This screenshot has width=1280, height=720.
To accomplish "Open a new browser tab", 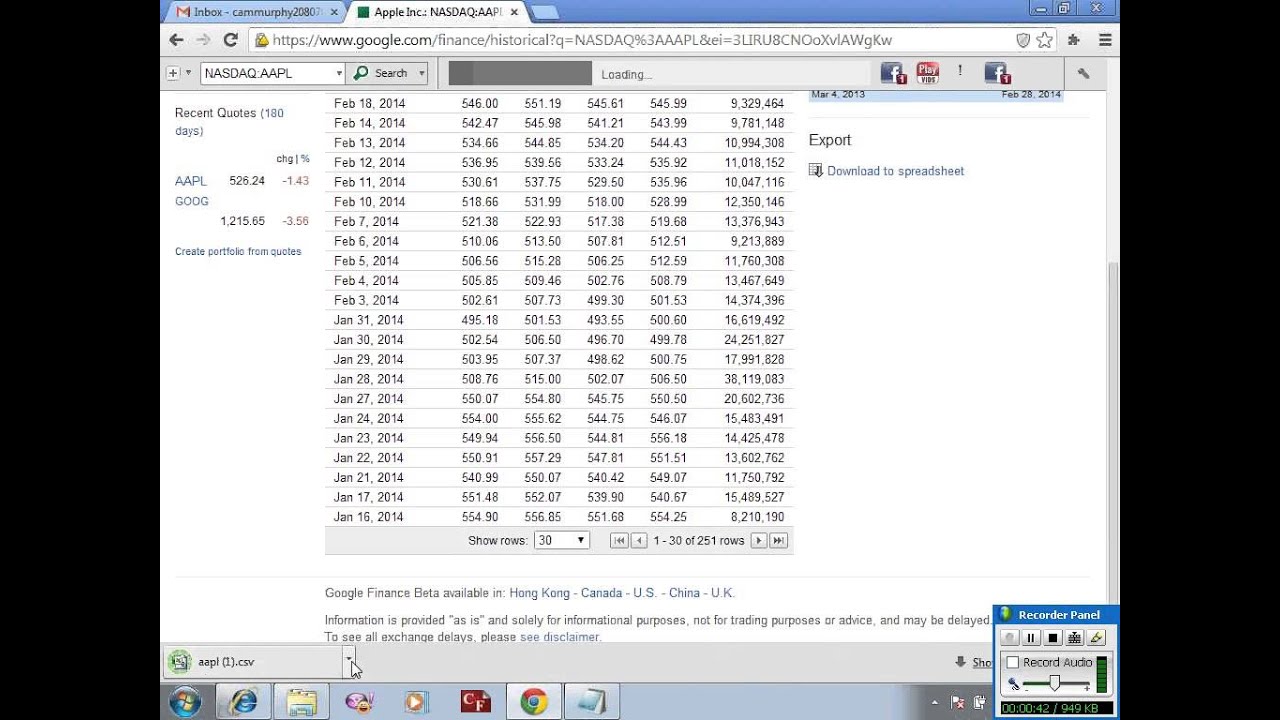I will coord(544,12).
